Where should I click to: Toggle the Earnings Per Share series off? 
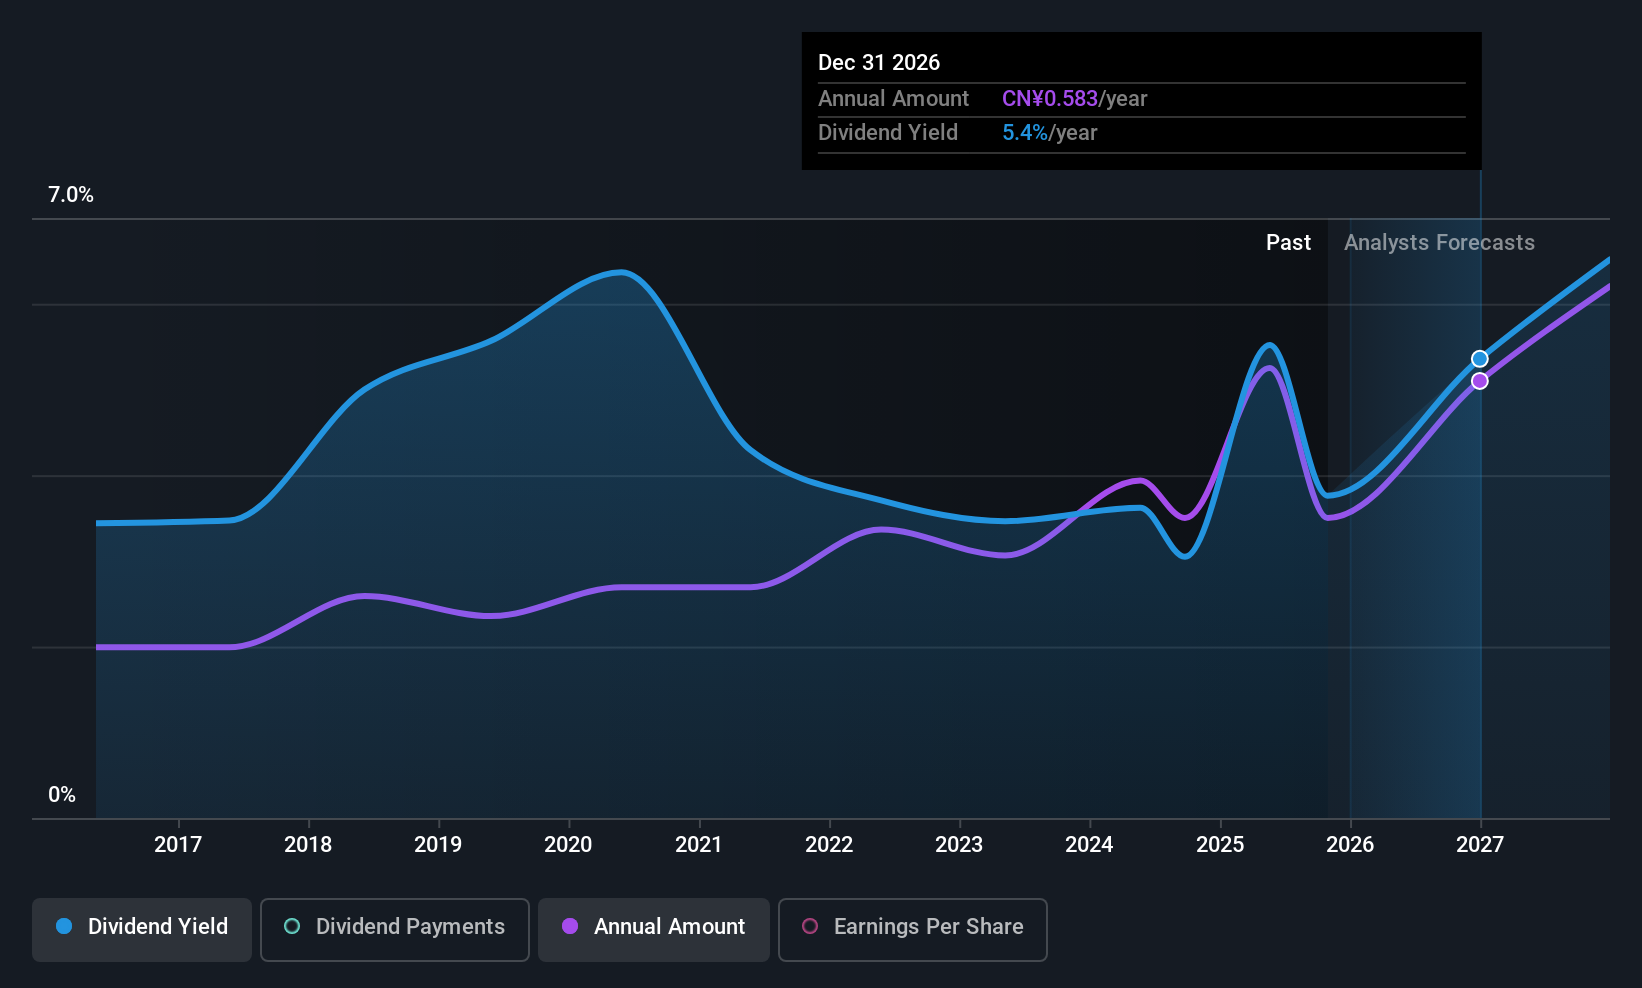point(912,929)
